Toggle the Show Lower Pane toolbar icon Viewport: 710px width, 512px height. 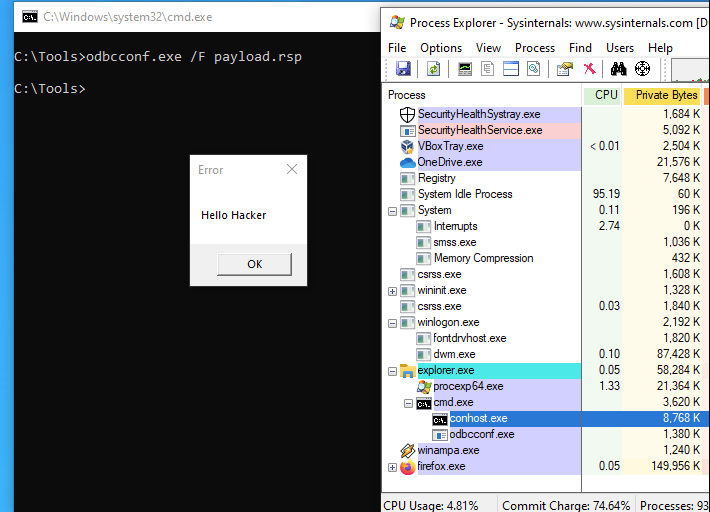(x=511, y=69)
